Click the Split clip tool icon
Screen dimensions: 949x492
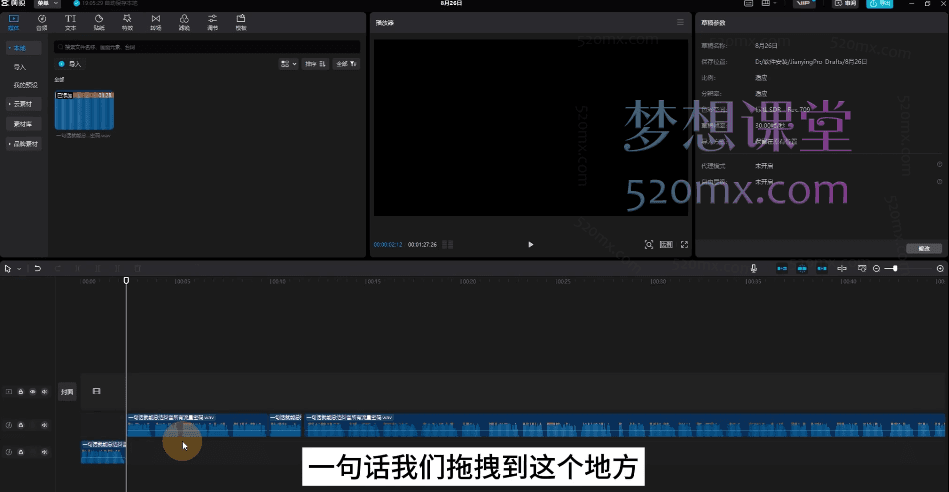[78, 269]
